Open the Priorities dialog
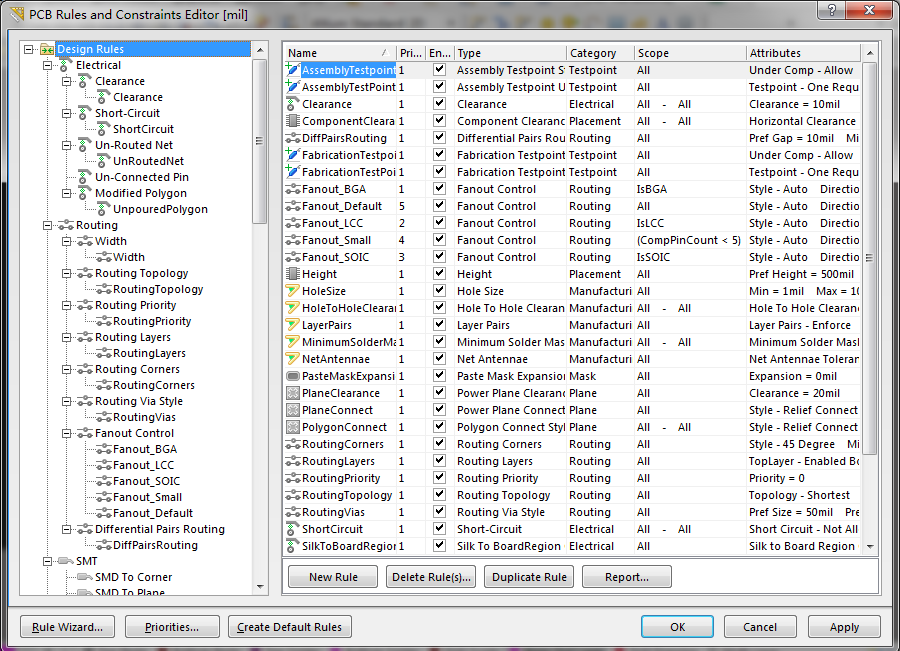Viewport: 900px width, 651px height. point(172,627)
